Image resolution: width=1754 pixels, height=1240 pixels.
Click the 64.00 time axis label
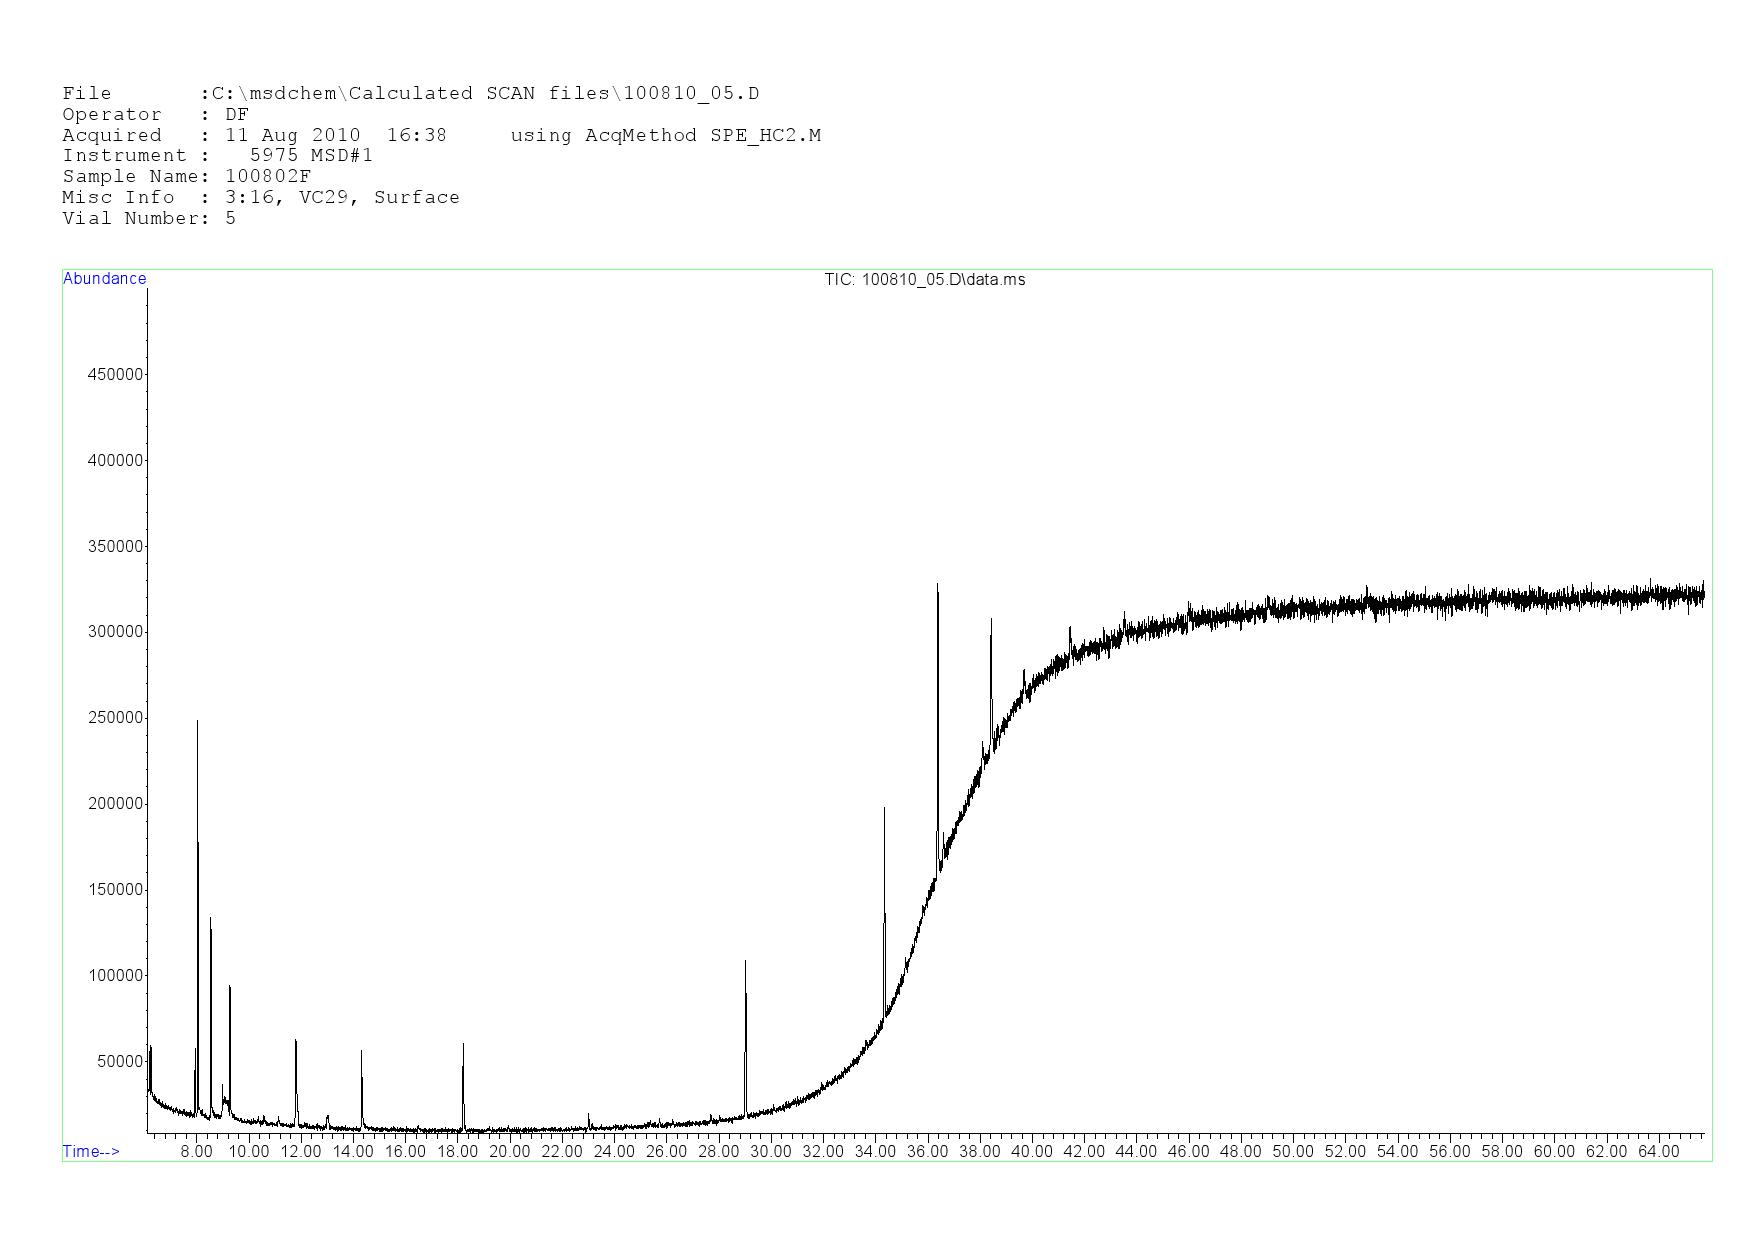(1658, 1152)
